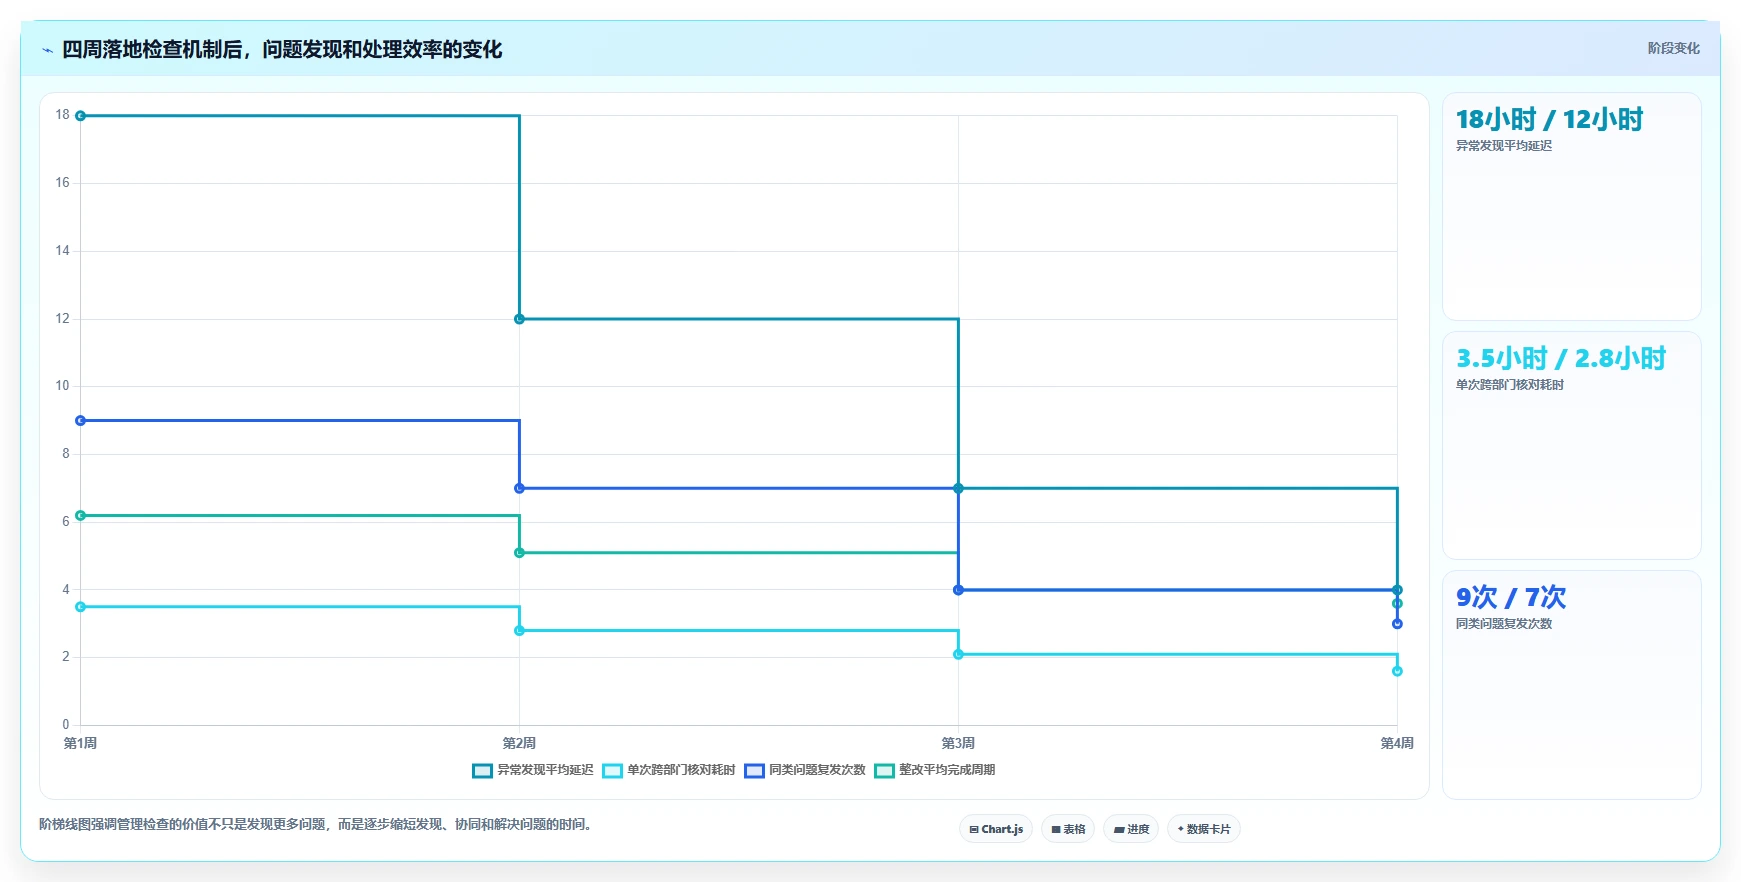Click the 同类问题复发次数 card caption
This screenshot has height=882, width=1741.
1504,624
